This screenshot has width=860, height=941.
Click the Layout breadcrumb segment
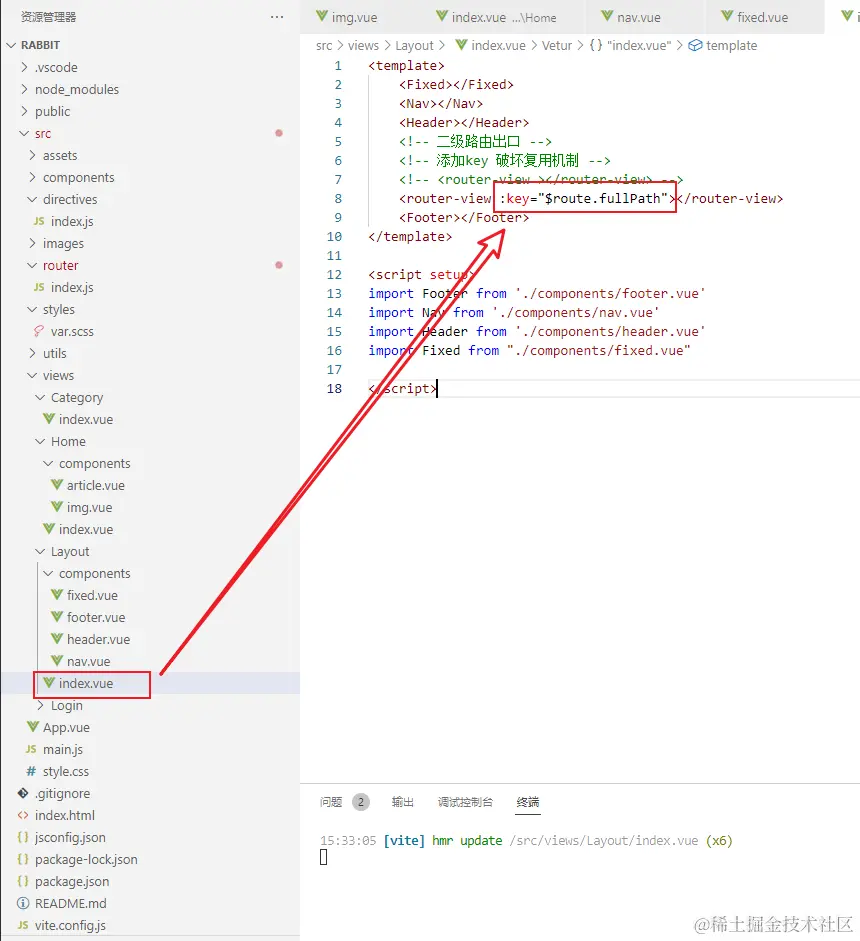pyautogui.click(x=414, y=46)
